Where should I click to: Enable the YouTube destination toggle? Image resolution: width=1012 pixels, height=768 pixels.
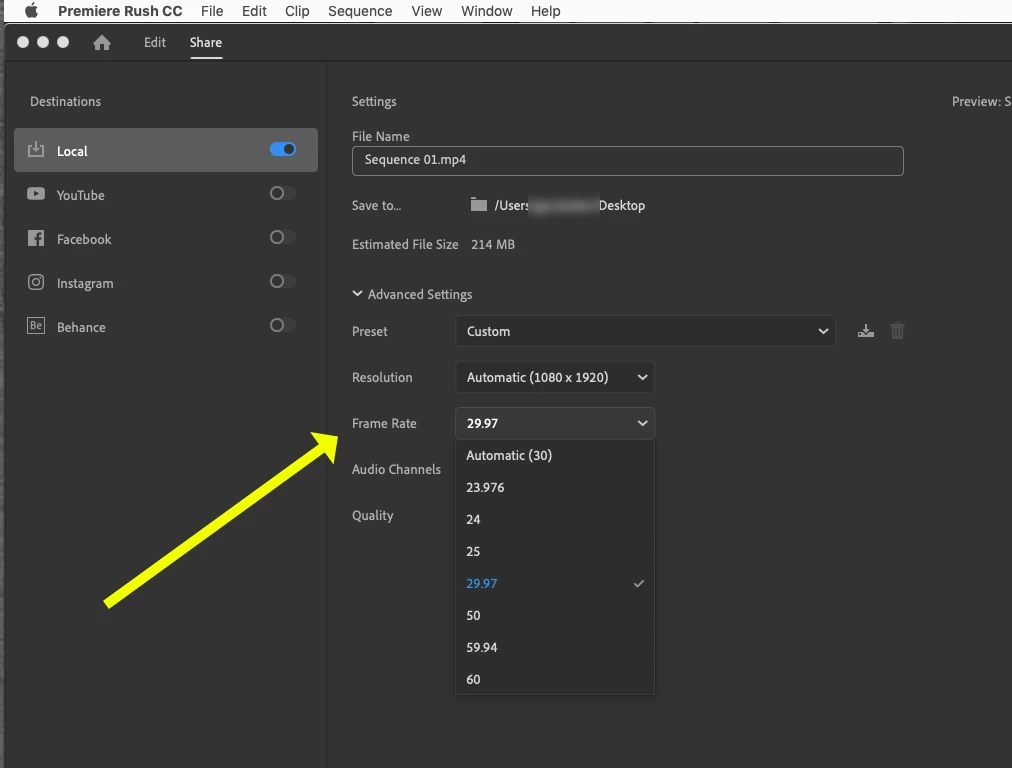(283, 193)
